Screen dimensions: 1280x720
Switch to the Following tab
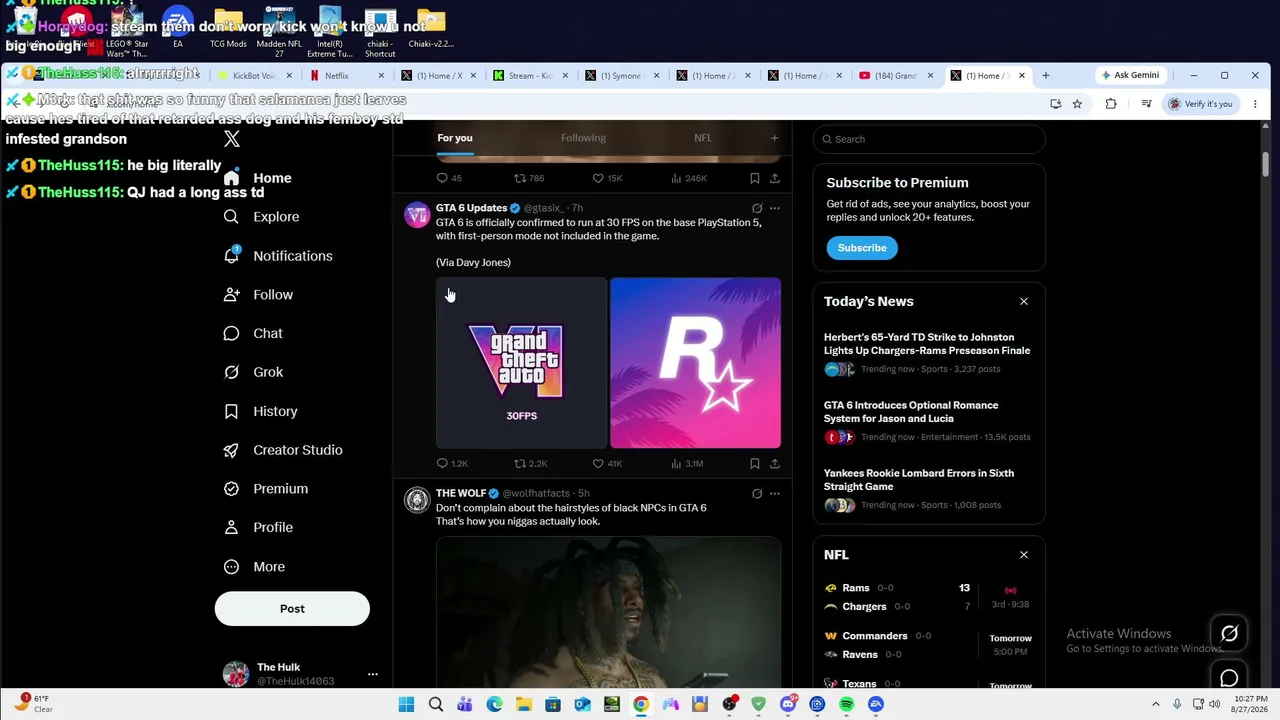583,138
